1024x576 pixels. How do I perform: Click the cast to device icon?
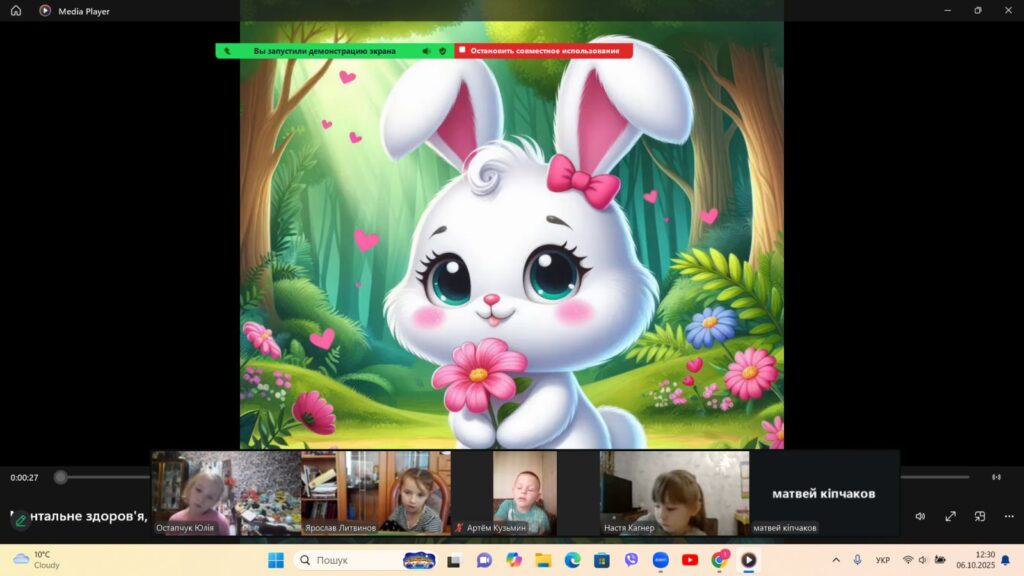[996, 477]
